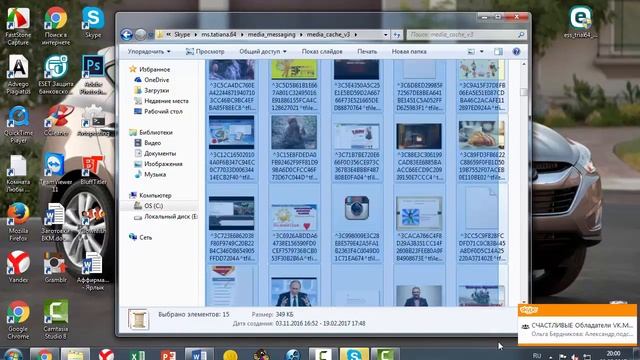Open 'Рабочий стол' in navigation pane
Screen dimensions: 640x360
click(163, 111)
